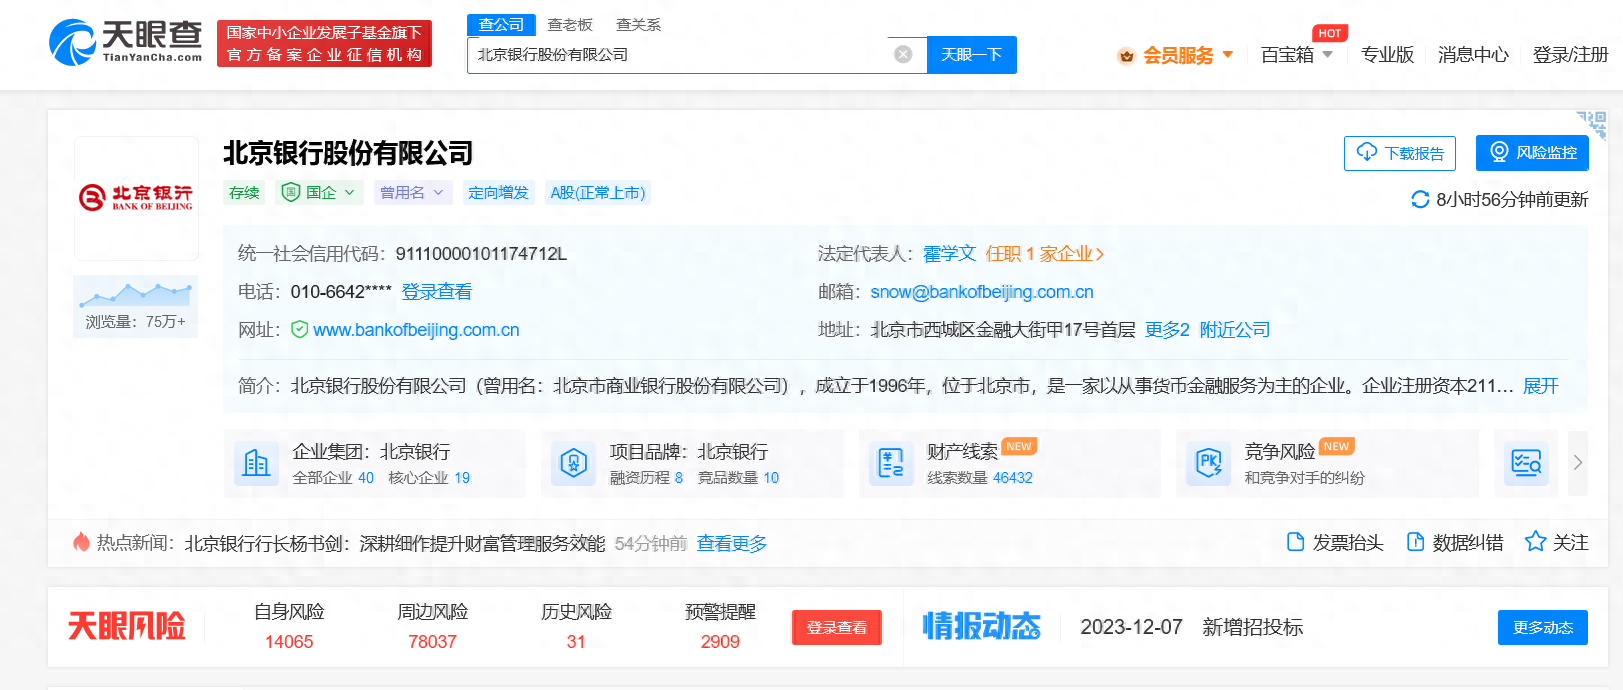Click the 天眼一下 search button

point(971,54)
